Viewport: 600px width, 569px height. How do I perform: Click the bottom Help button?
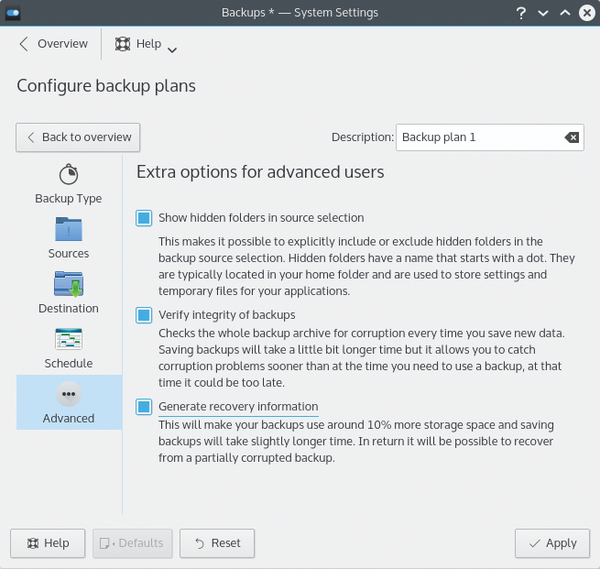48,543
